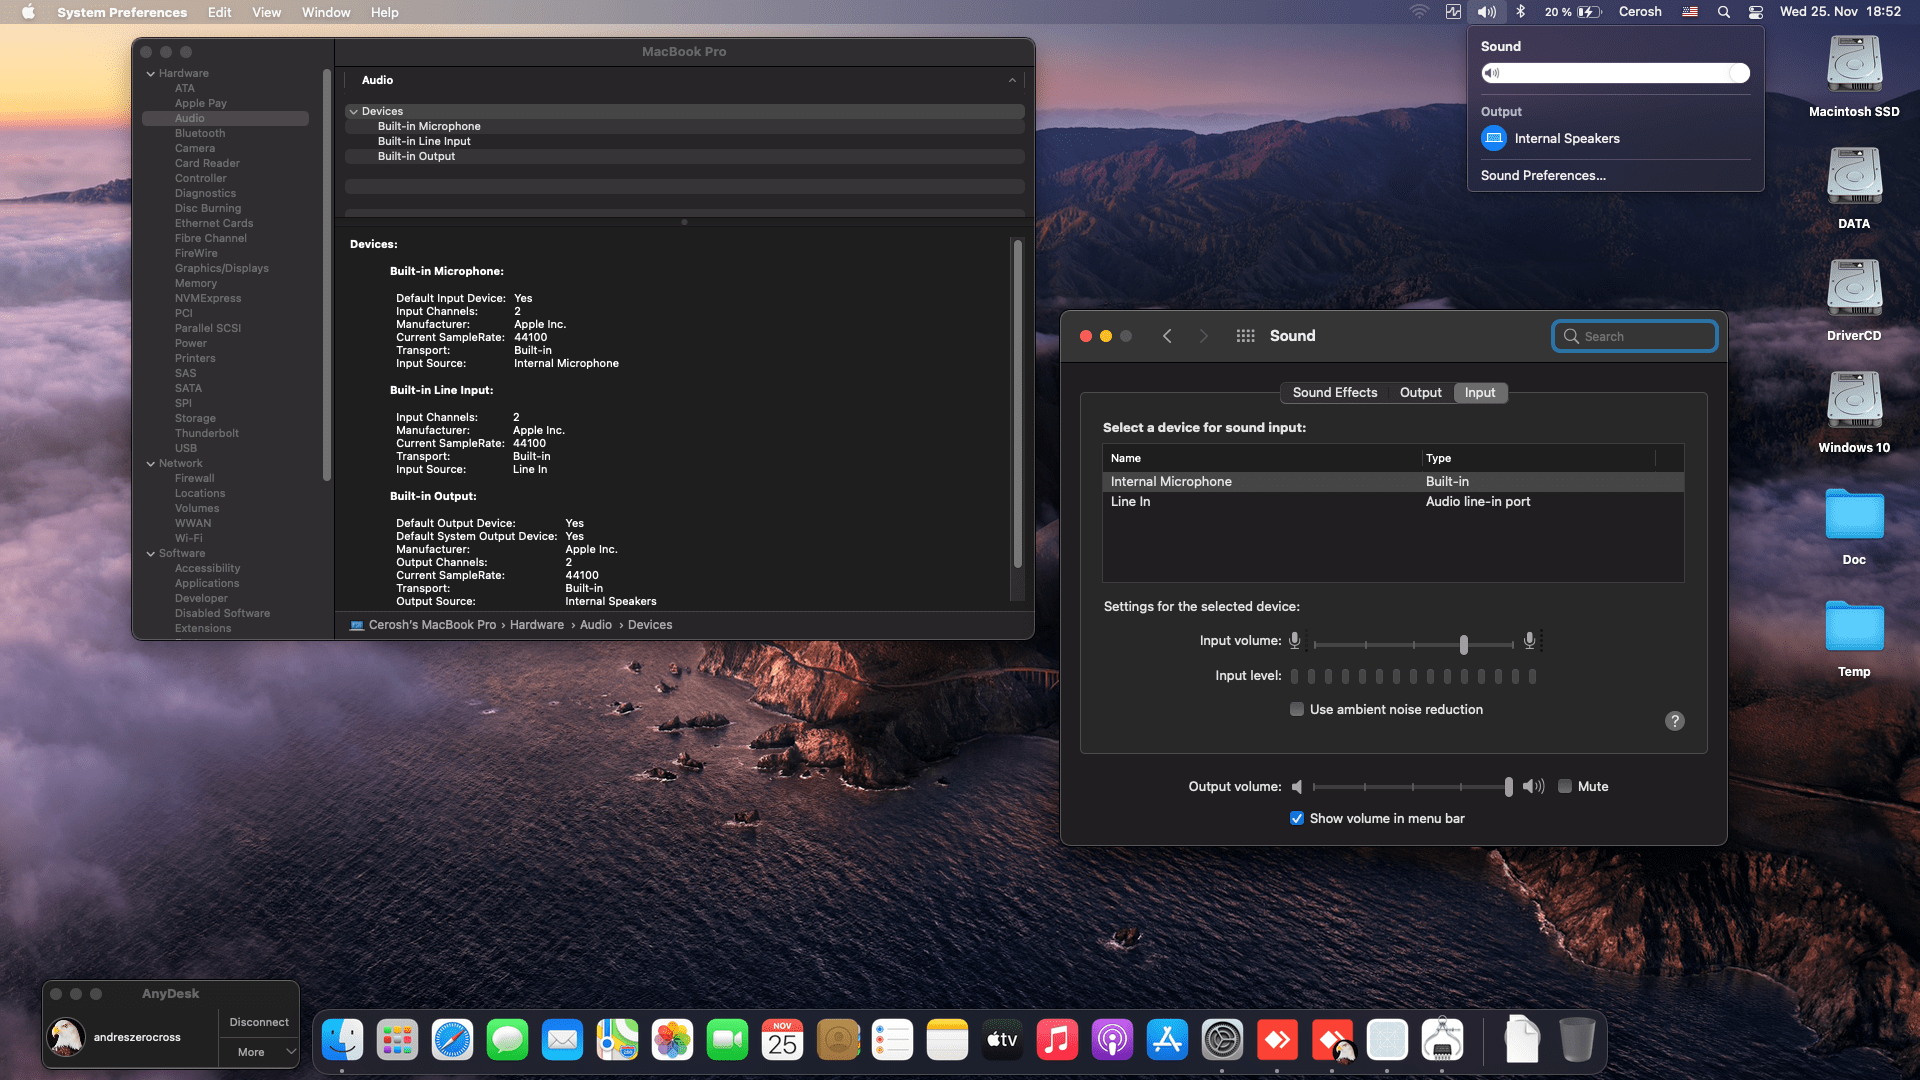1920x1080 pixels.
Task: Enable Use ambient noise reduction
Action: (x=1296, y=709)
